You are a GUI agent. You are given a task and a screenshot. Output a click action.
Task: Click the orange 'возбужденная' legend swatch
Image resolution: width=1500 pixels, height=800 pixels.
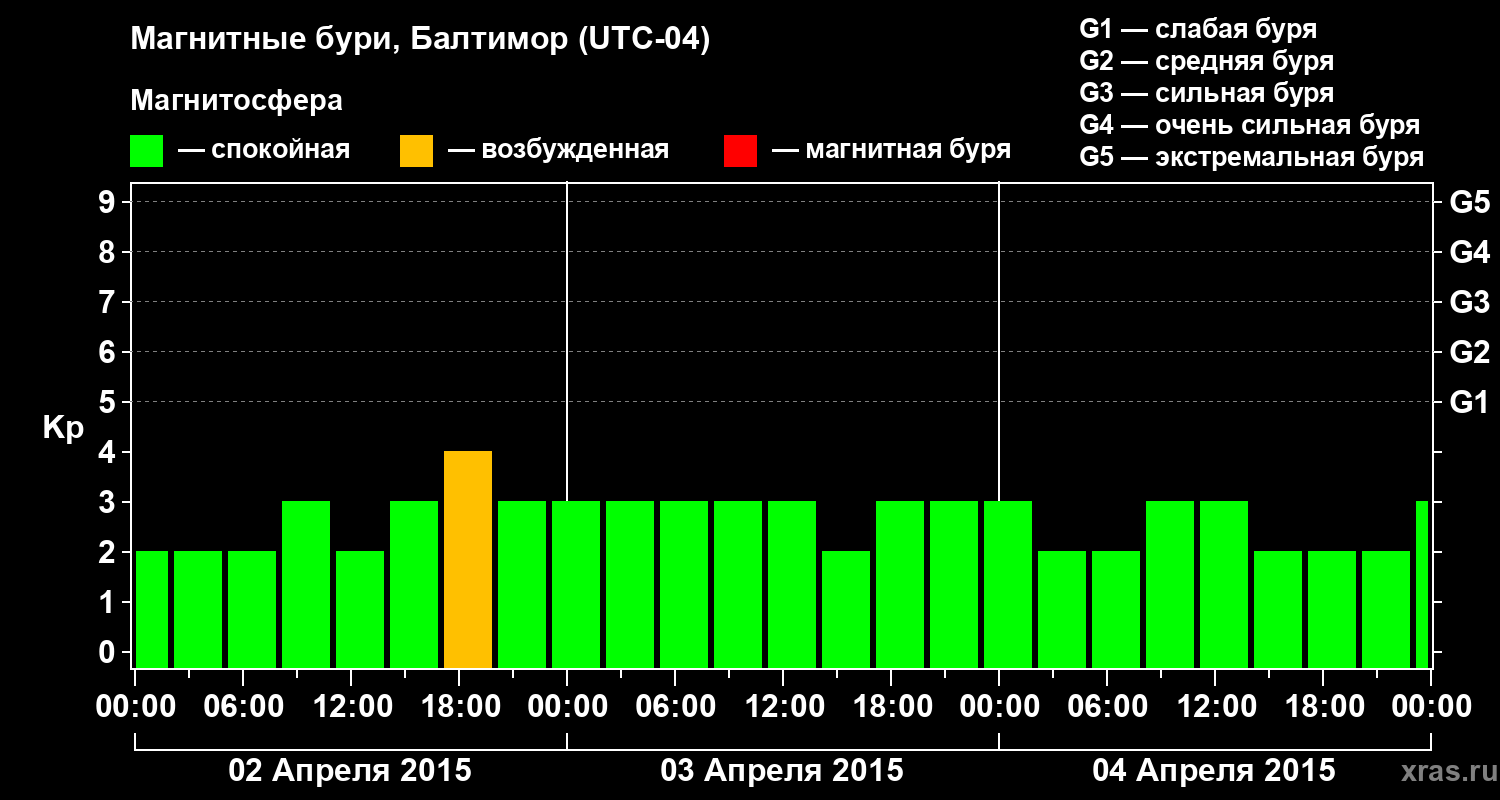point(416,151)
